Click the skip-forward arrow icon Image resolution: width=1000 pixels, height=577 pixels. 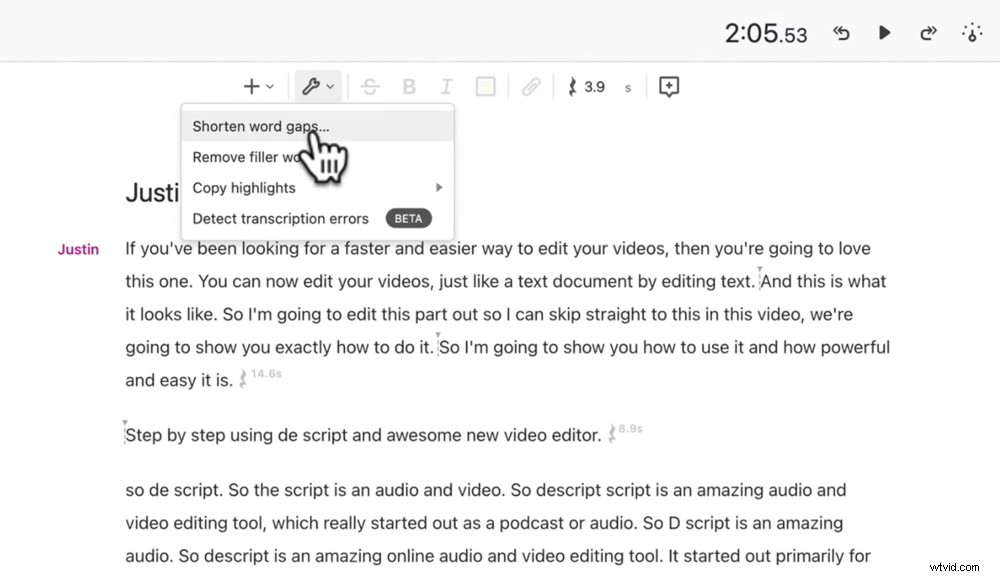(928, 33)
